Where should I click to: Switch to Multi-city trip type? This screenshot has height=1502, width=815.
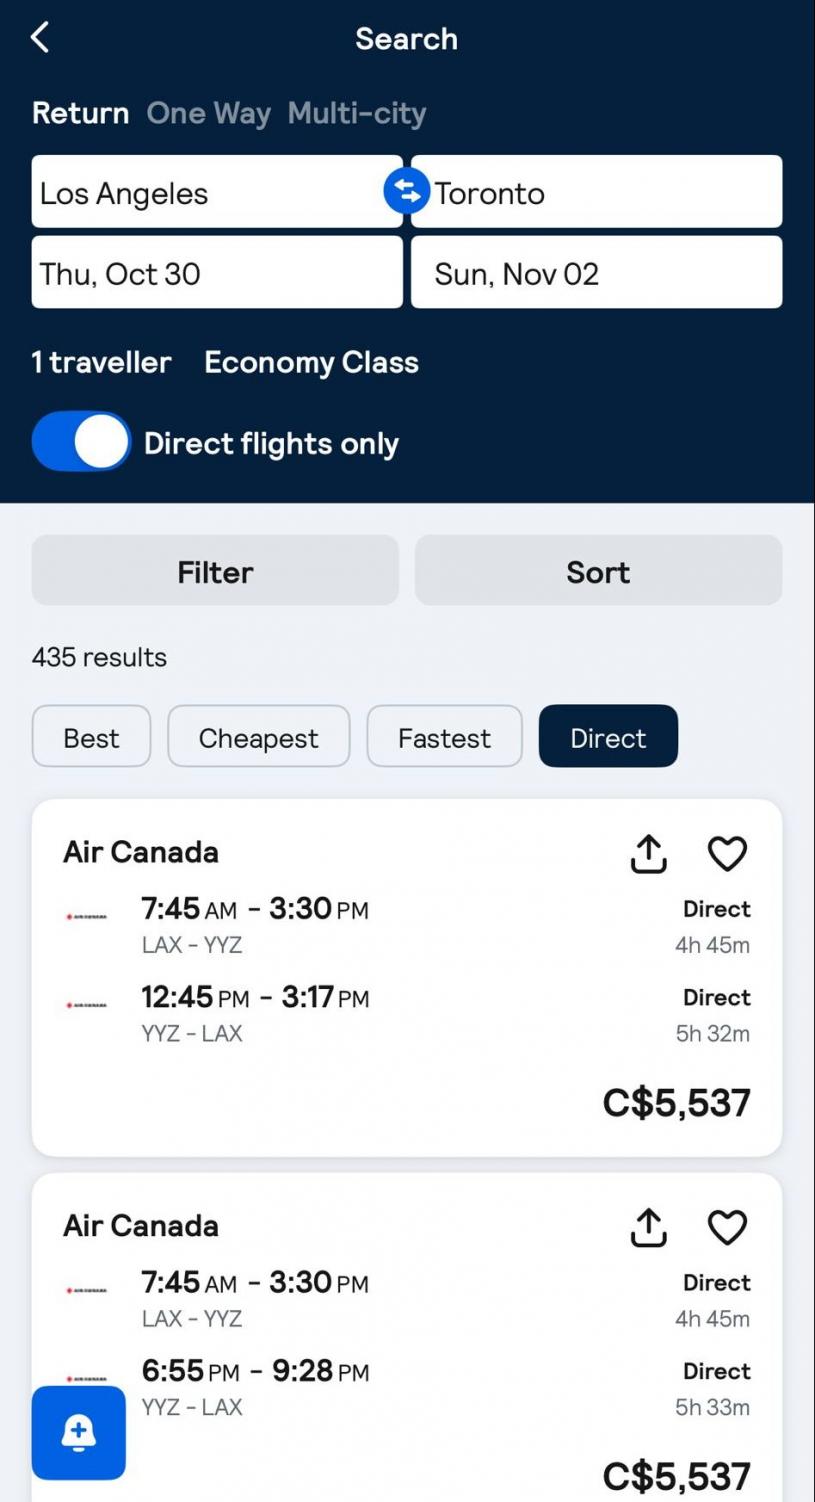[x=357, y=113]
